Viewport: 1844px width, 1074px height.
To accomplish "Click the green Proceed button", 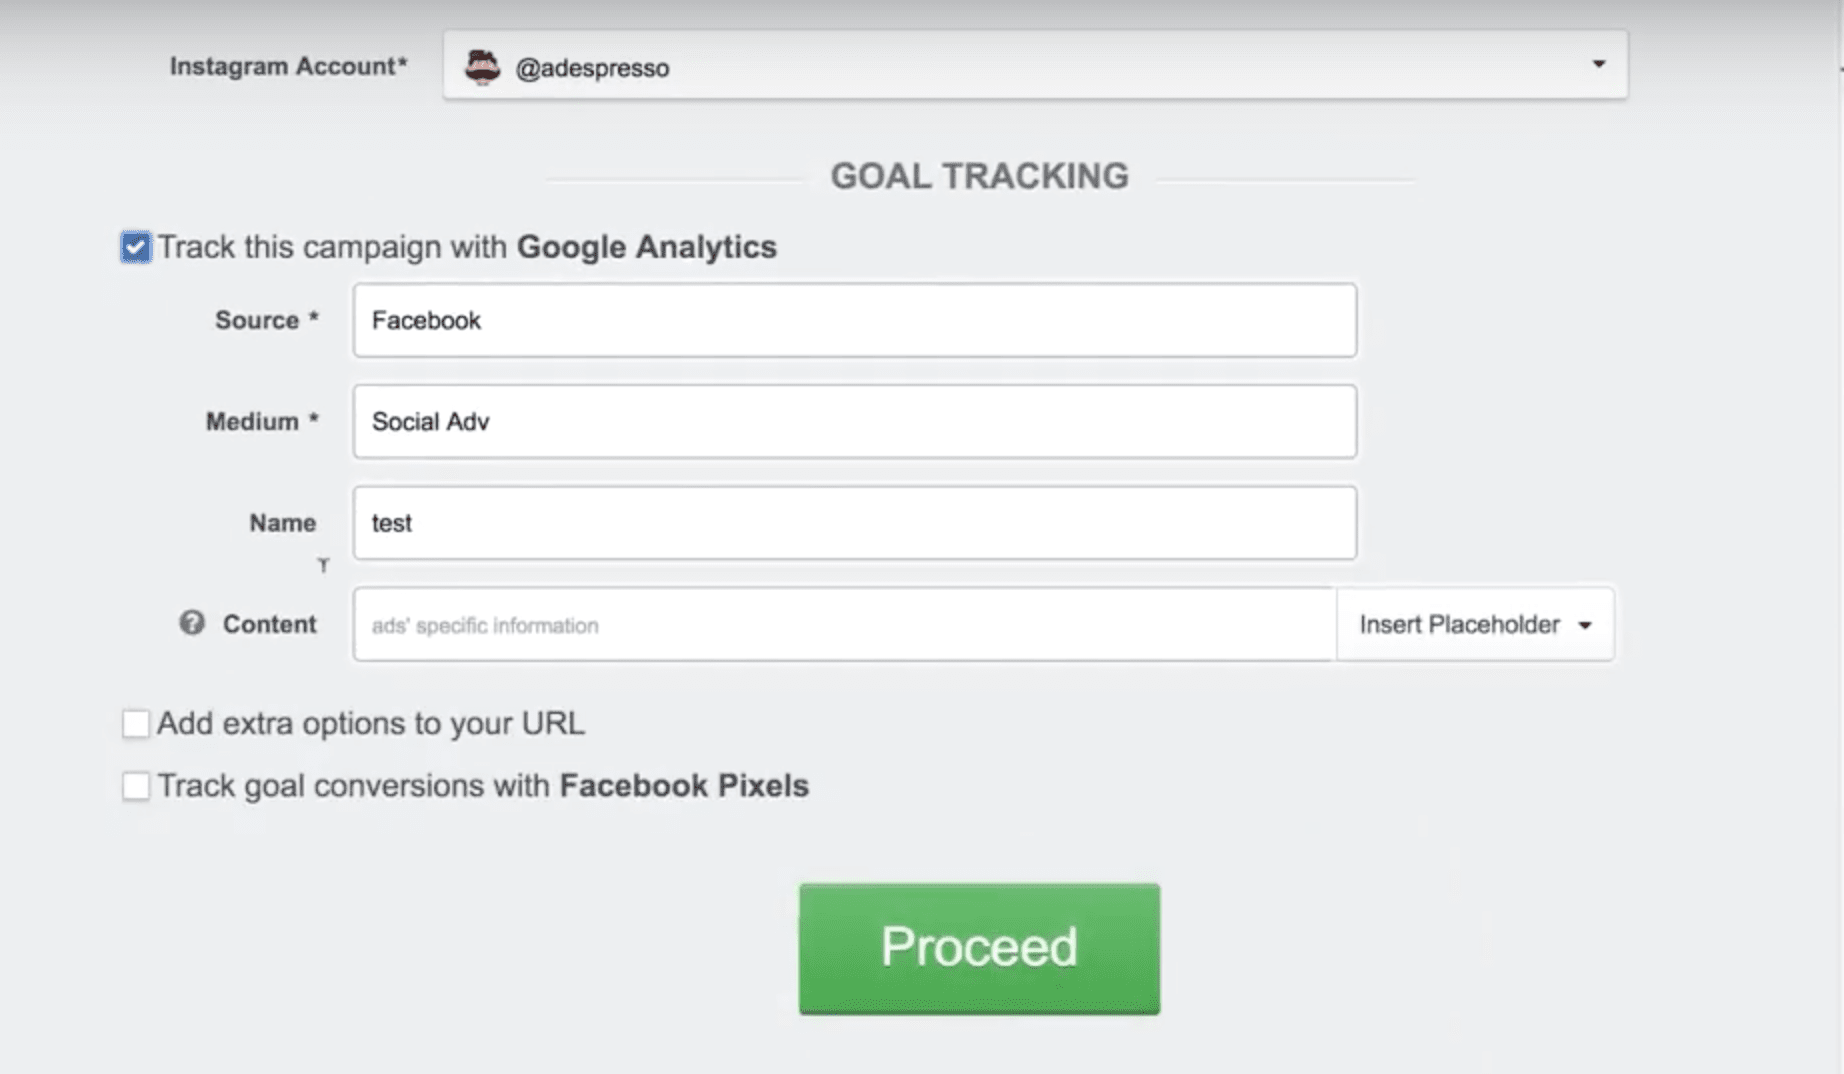I will [979, 948].
